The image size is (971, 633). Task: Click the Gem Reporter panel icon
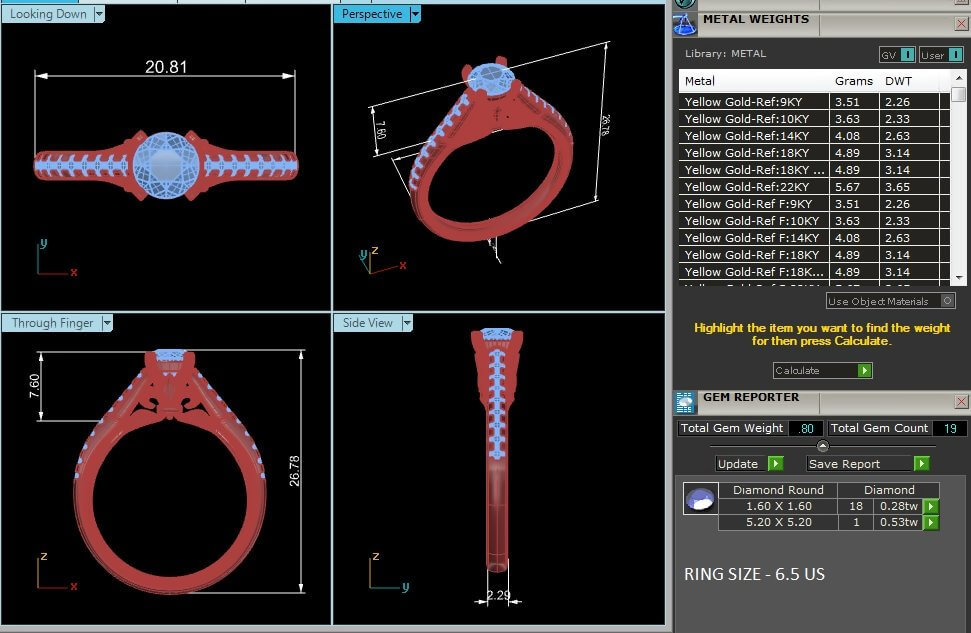pyautogui.click(x=684, y=403)
